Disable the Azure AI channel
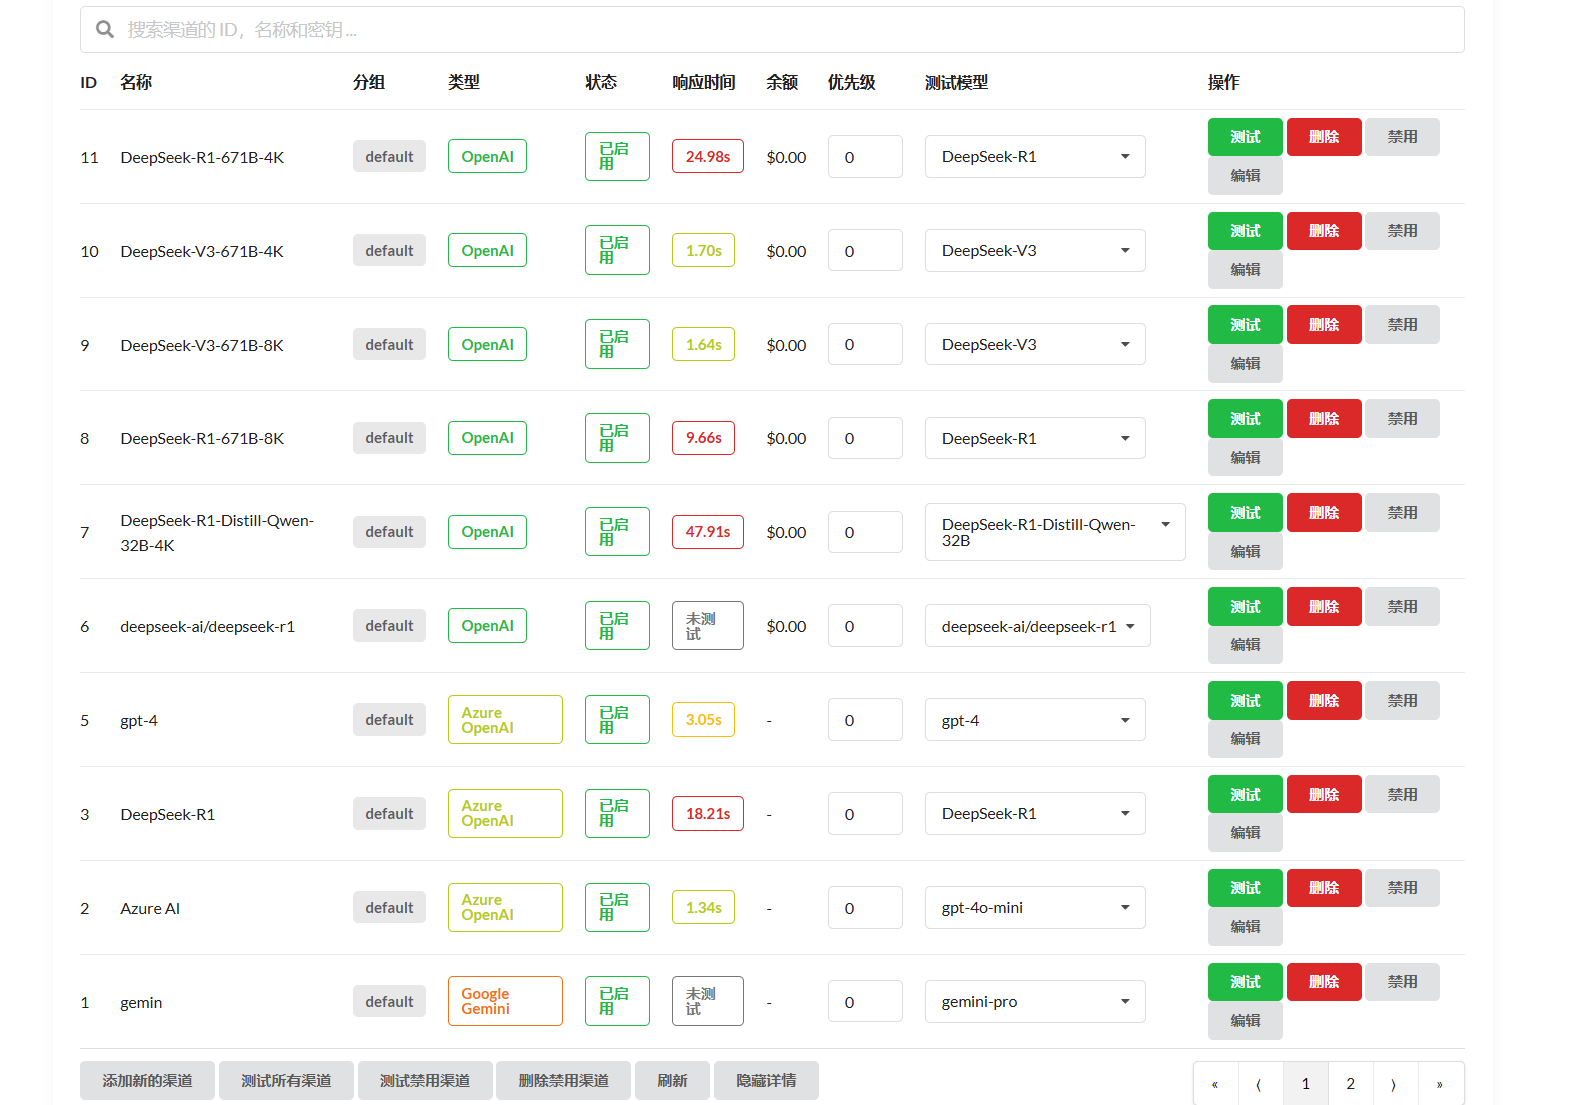The height and width of the screenshot is (1105, 1594). coord(1402,888)
